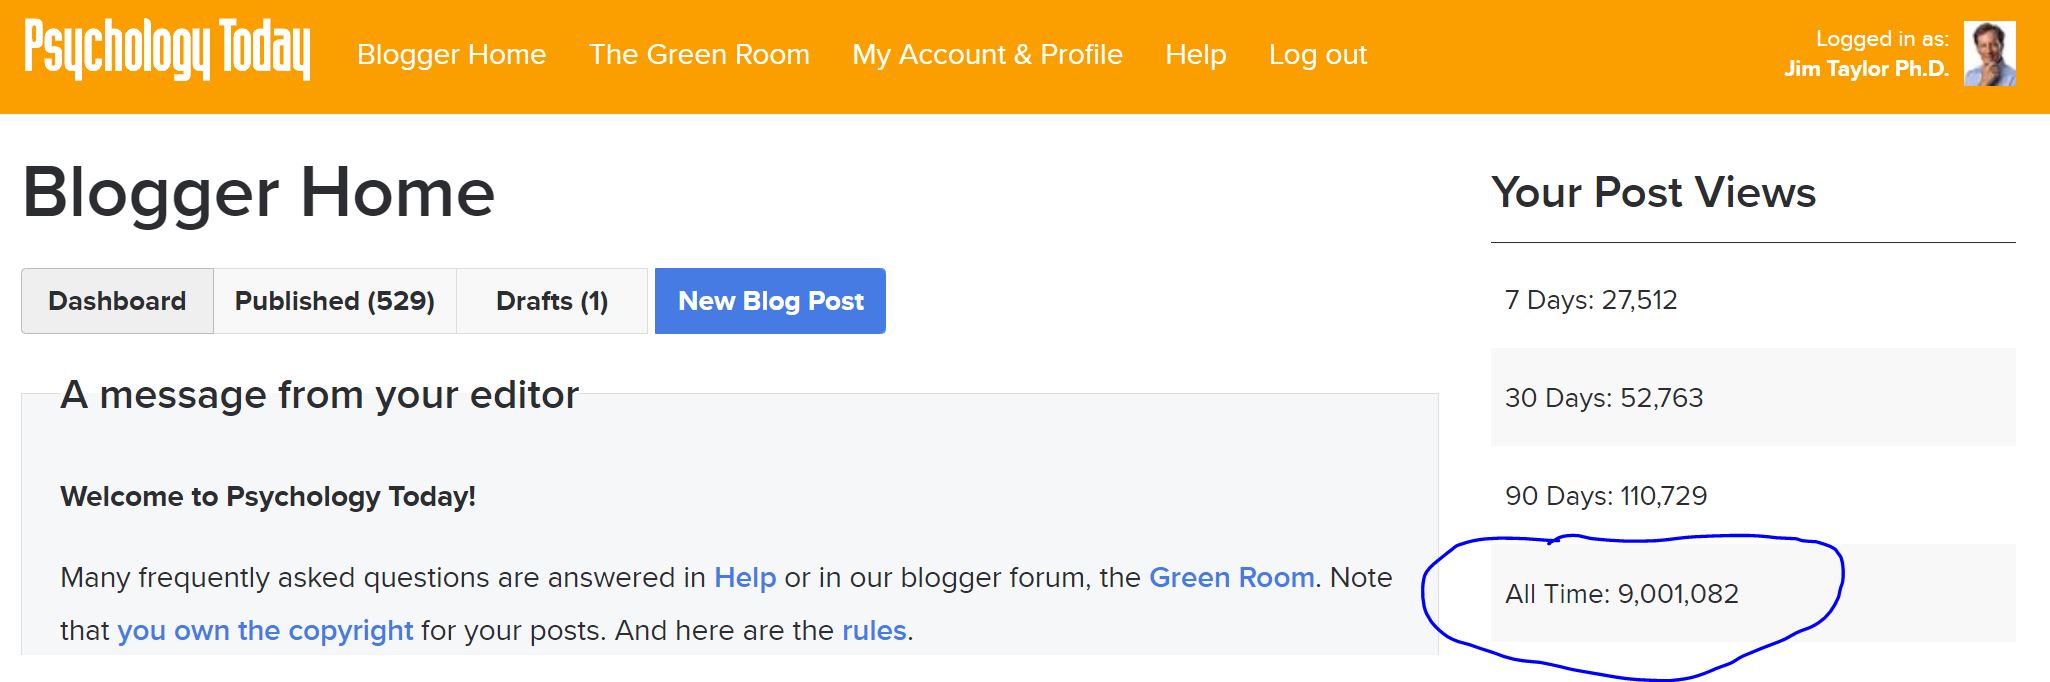Open Jim Taylor's profile photo
Viewport: 2050px width, 682px height.
click(x=1989, y=54)
